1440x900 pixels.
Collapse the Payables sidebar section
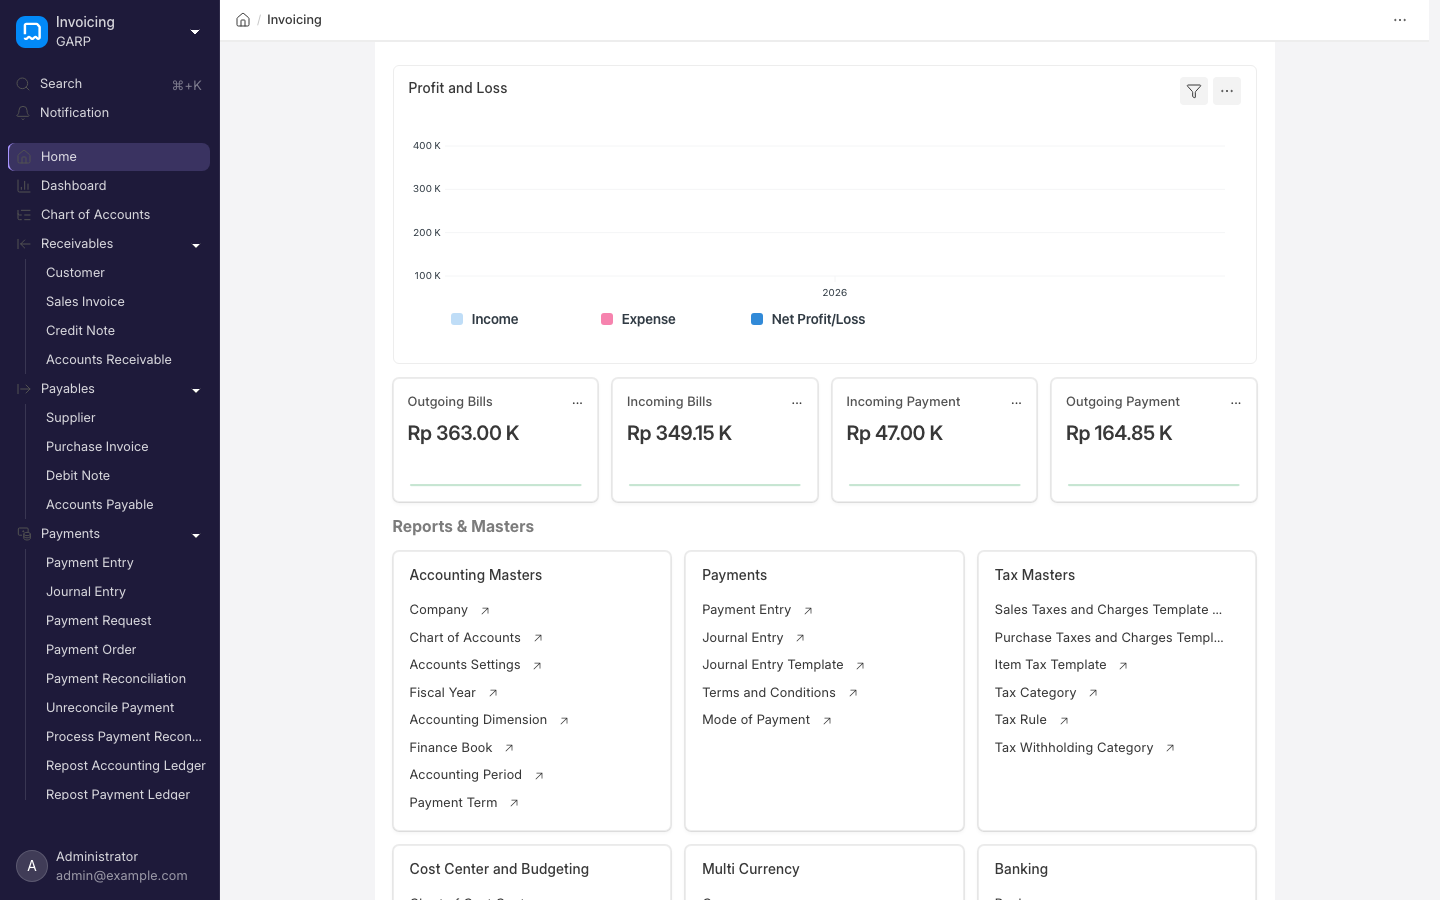pyautogui.click(x=196, y=391)
